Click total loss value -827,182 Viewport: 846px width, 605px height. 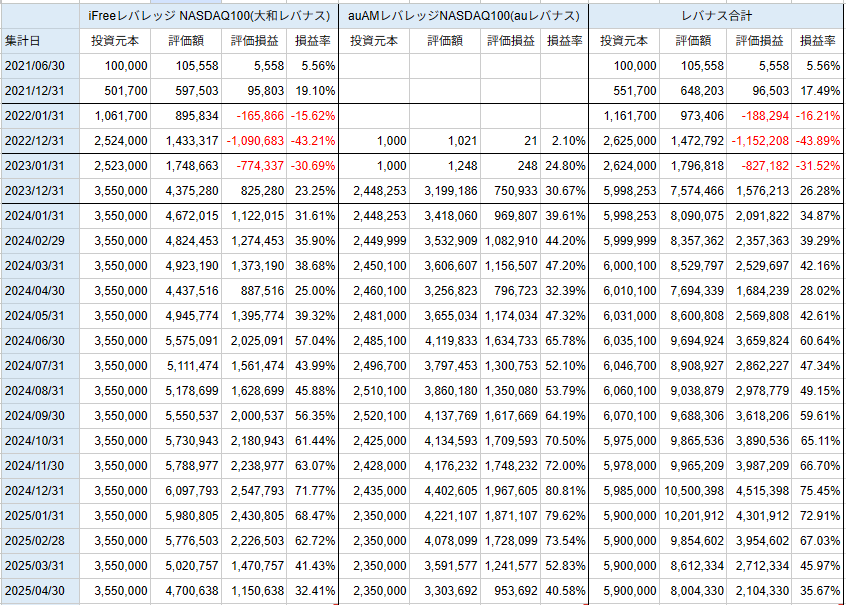point(765,166)
